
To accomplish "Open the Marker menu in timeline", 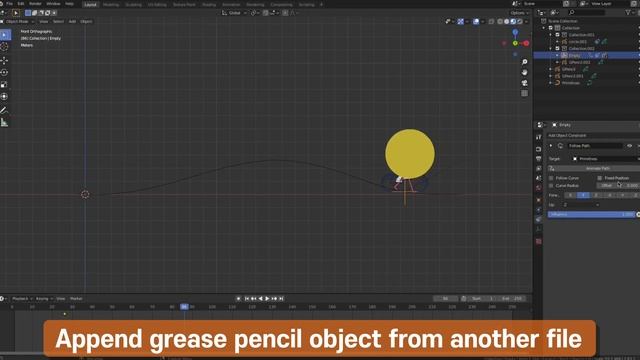I will [76, 299].
